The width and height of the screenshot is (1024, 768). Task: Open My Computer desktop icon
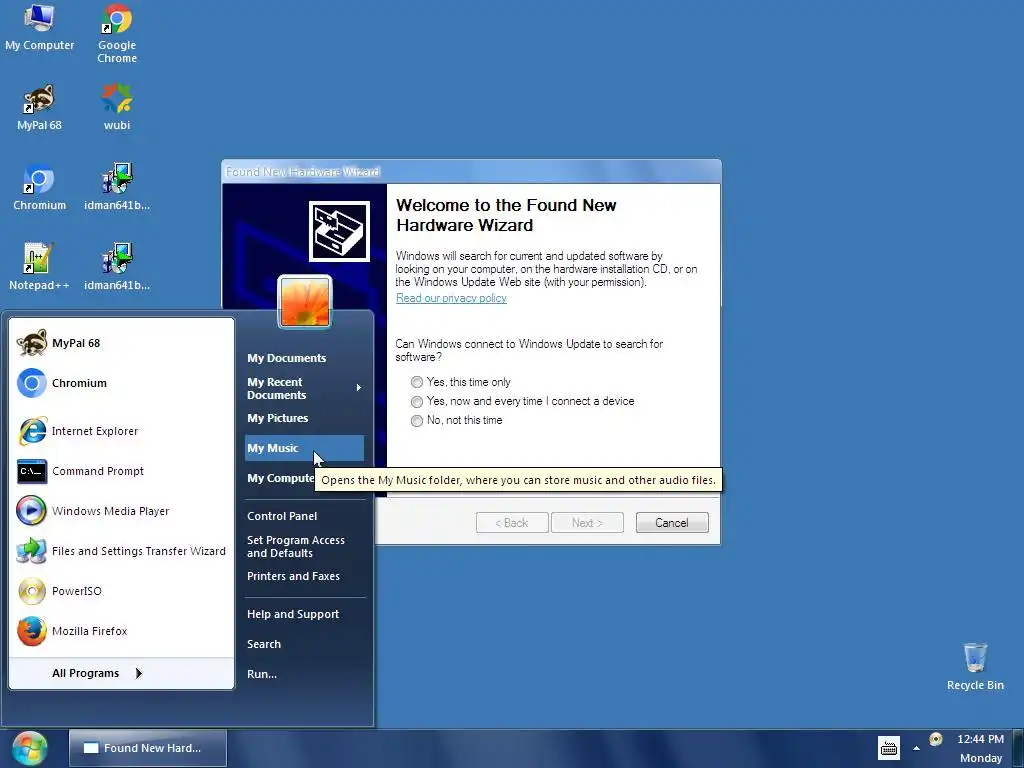click(39, 27)
